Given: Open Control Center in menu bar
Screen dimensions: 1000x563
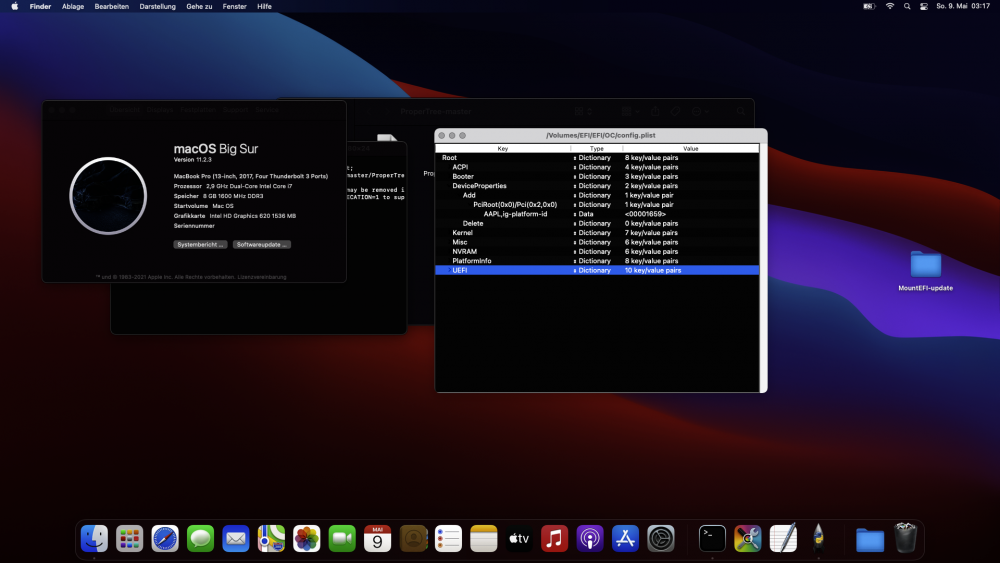Looking at the screenshot, I should 923,6.
